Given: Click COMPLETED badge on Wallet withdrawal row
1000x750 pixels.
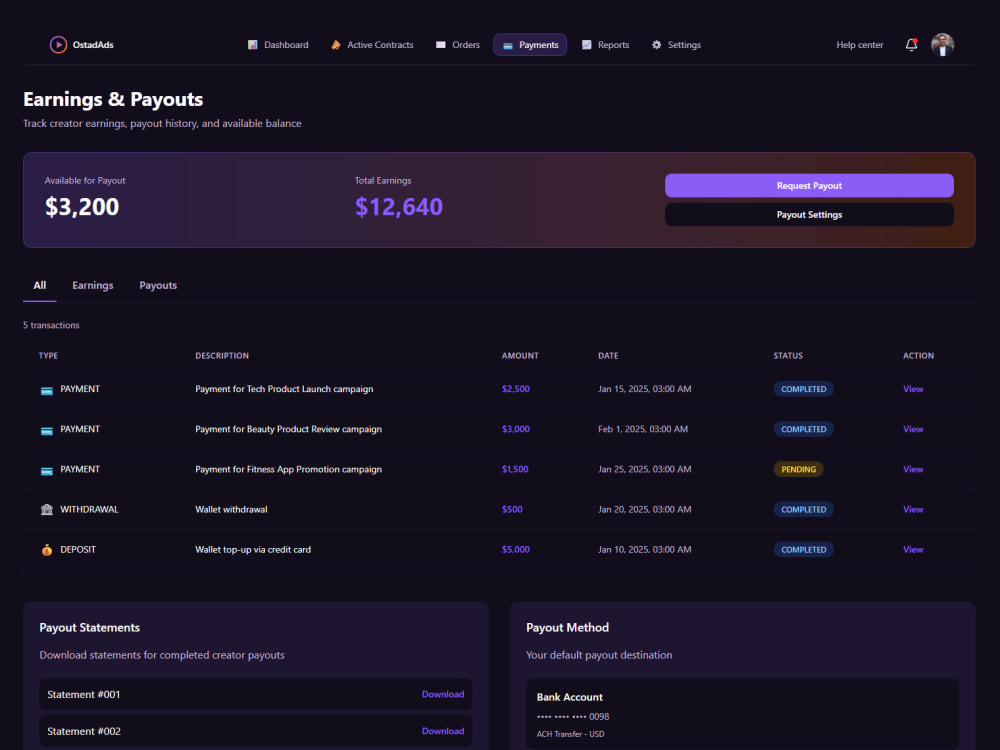Looking at the screenshot, I should tap(804, 510).
